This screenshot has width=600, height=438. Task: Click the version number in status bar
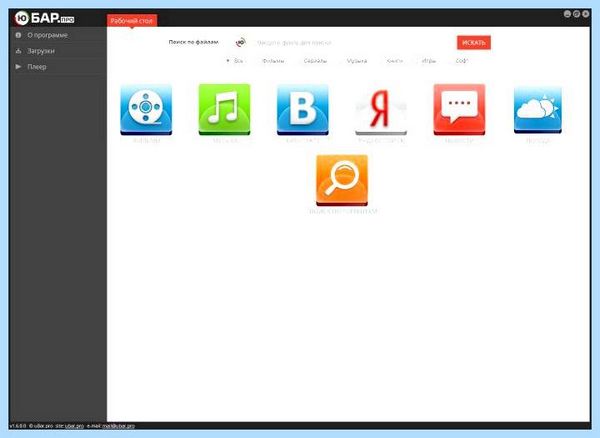[18, 426]
